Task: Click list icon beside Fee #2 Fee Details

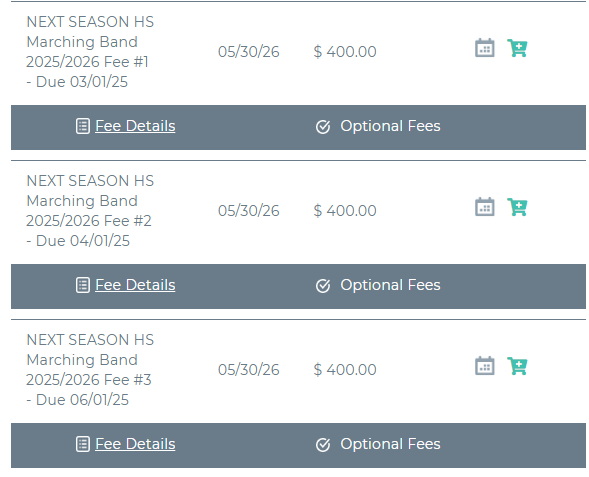Action: coord(83,285)
